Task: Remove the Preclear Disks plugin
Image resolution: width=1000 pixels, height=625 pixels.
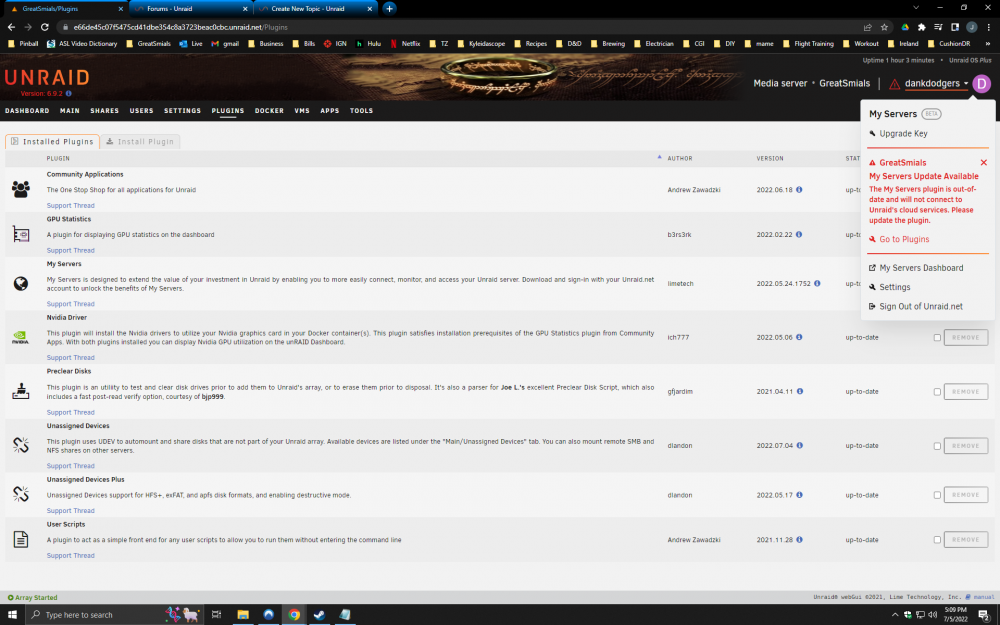Action: (966, 392)
